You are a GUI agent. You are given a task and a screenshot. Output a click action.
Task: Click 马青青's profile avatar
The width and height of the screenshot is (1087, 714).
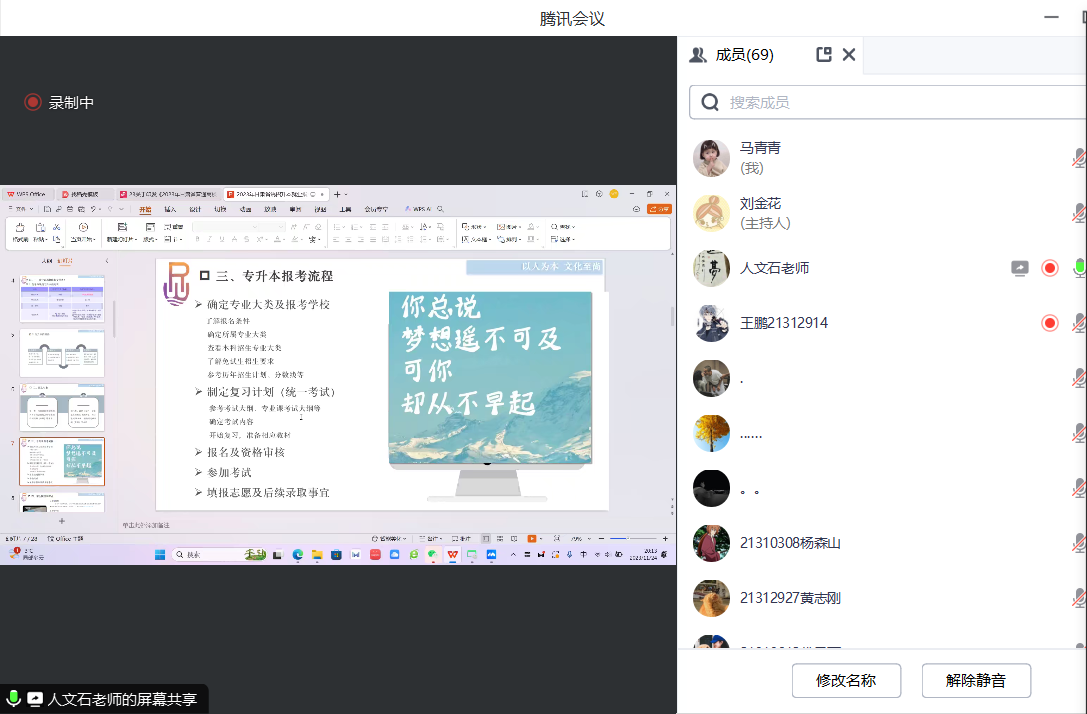(x=711, y=158)
